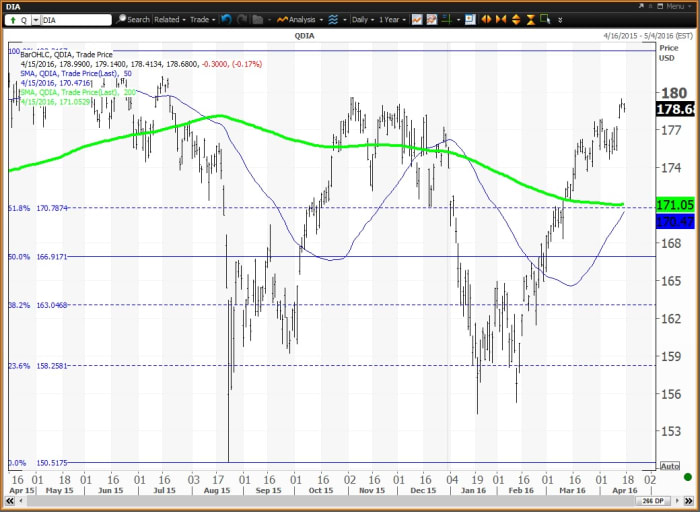This screenshot has height=512, width=700.
Task: Open the Daily interval dropdown
Action: 363,20
